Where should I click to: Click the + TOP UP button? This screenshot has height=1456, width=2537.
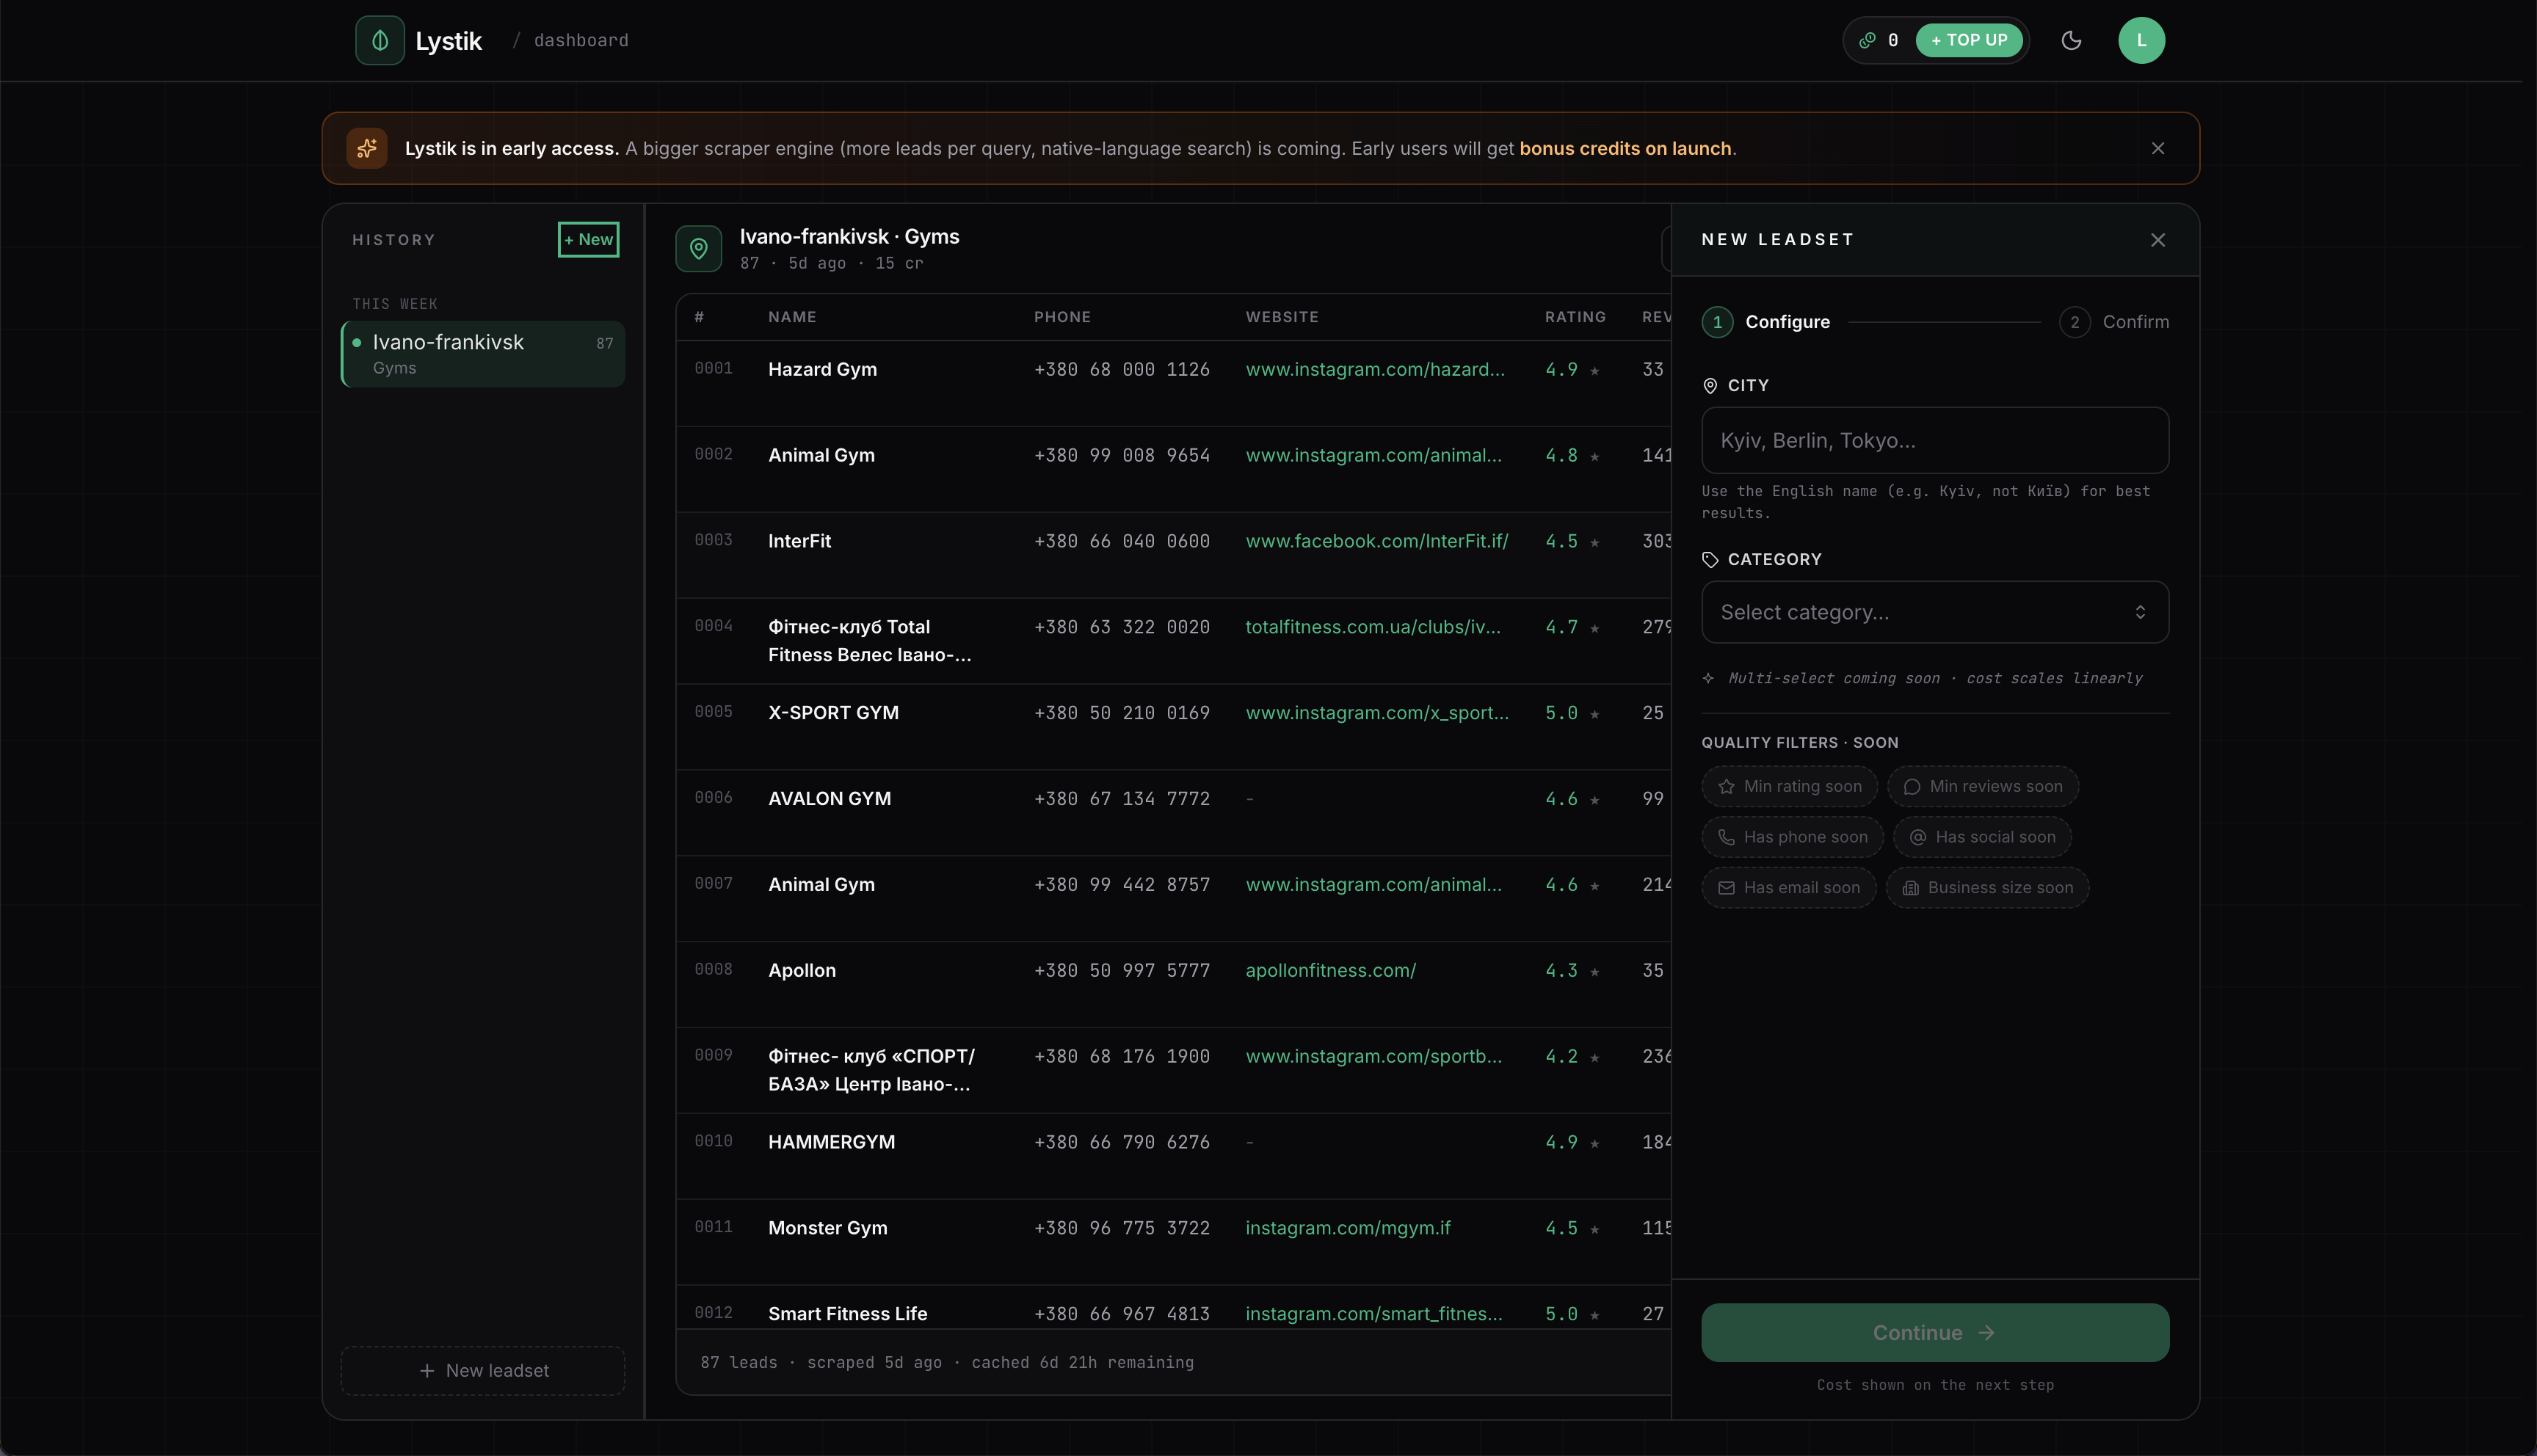1969,40
